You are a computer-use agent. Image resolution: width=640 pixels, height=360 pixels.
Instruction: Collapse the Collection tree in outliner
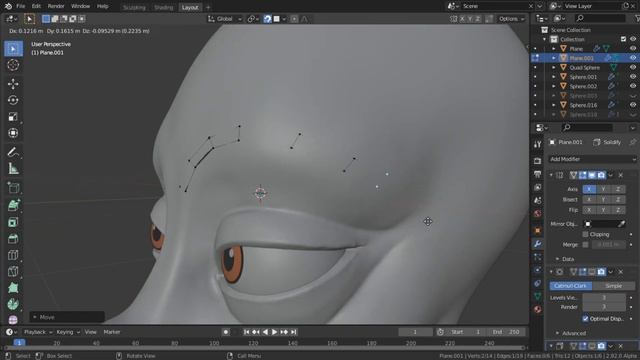pyautogui.click(x=544, y=39)
